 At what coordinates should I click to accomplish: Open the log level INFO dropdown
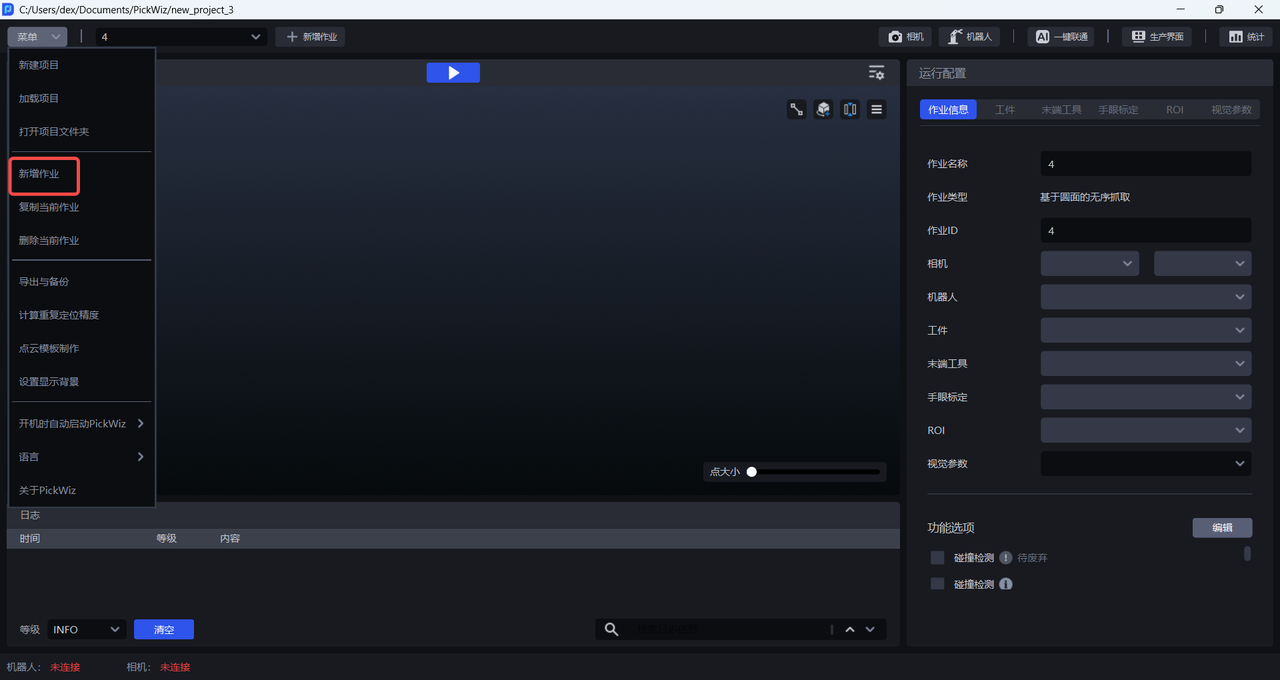(86, 630)
